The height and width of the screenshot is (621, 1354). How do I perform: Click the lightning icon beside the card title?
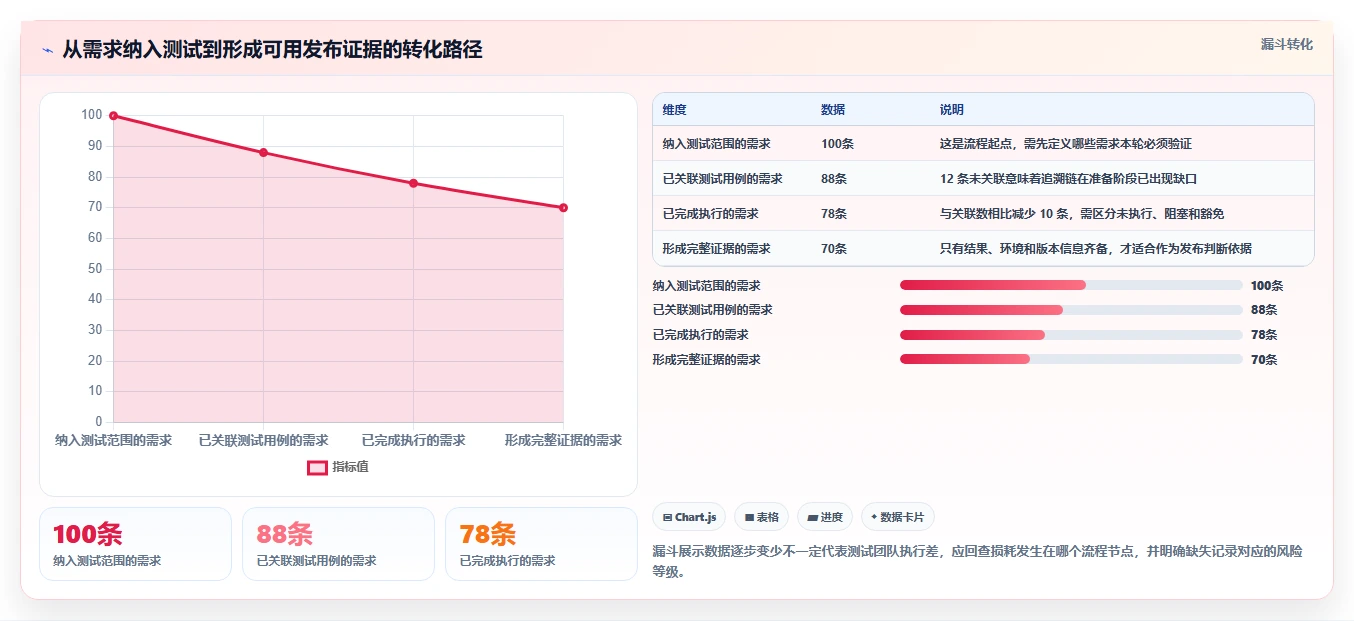[x=47, y=50]
